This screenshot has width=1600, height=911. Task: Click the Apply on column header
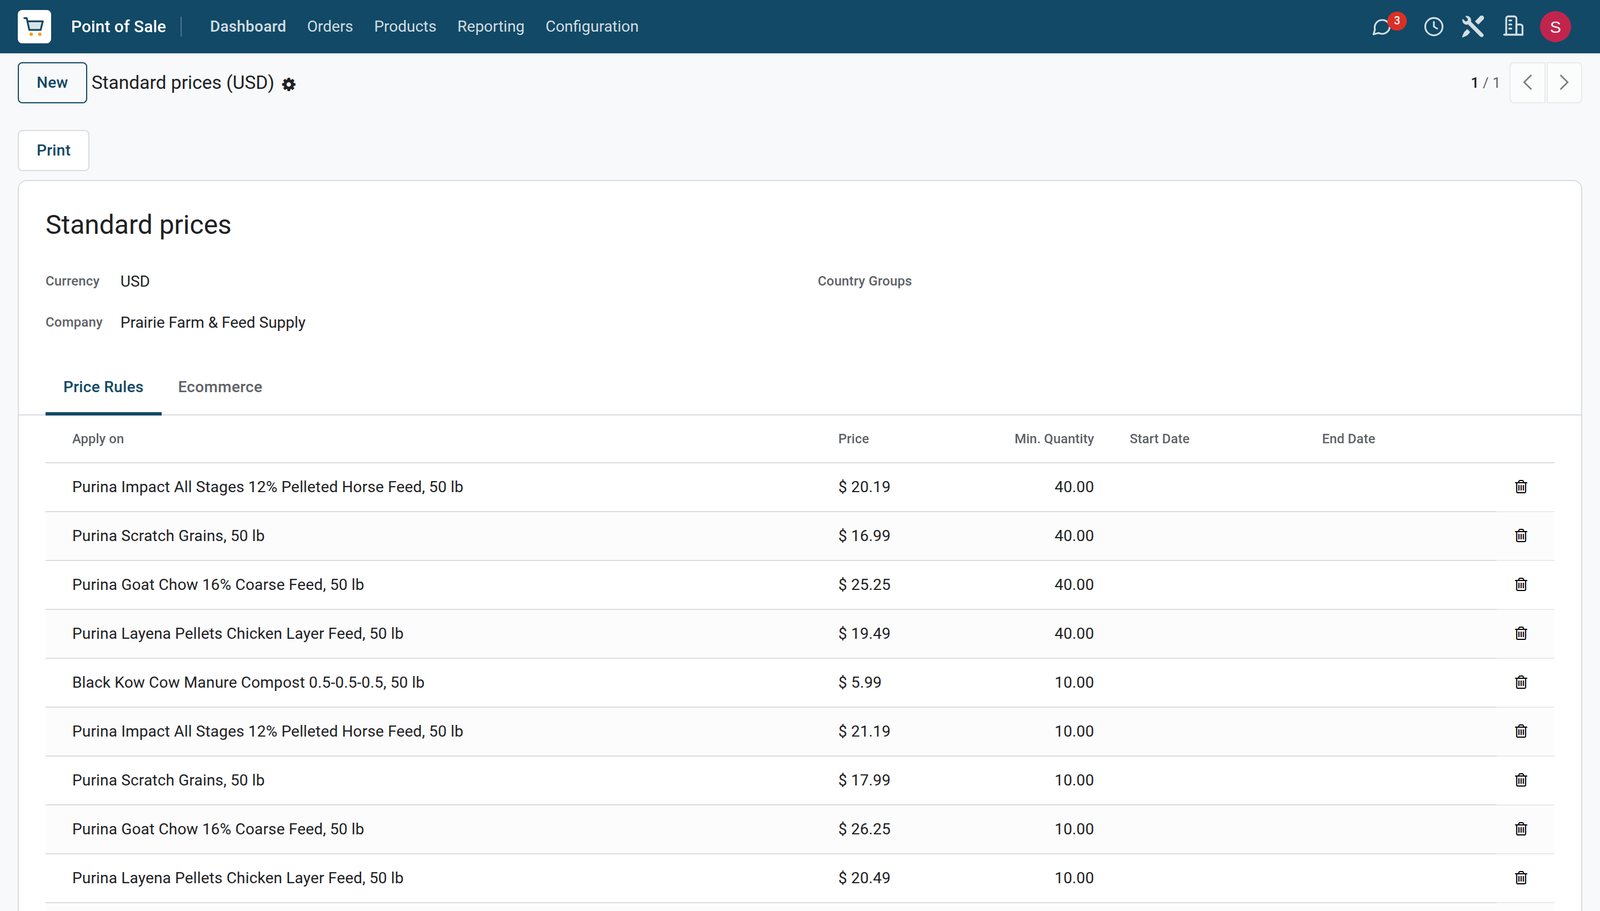[x=98, y=440]
